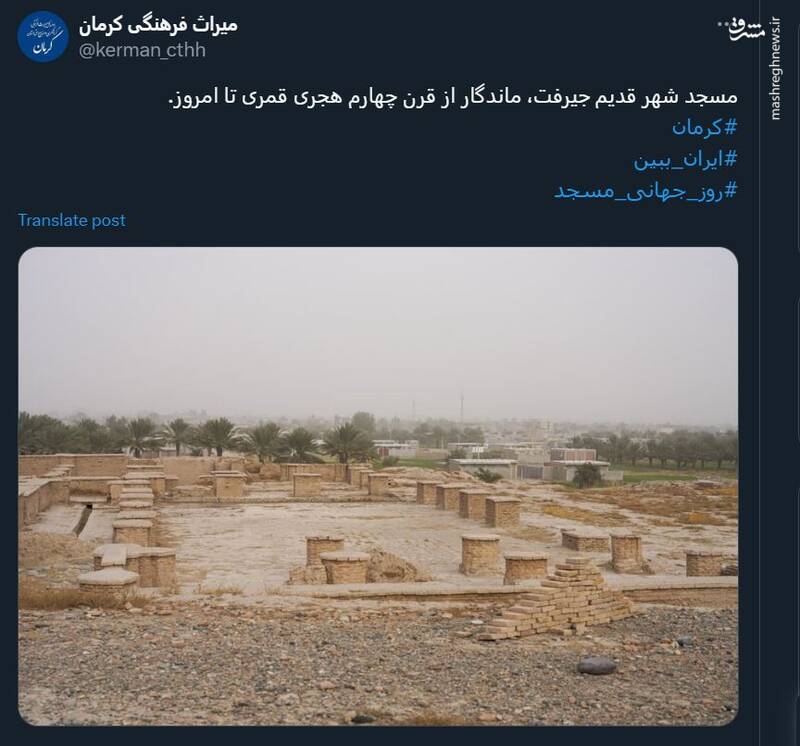Click the dark round stone in photo foreground
The height and width of the screenshot is (746, 800).
click(597, 665)
